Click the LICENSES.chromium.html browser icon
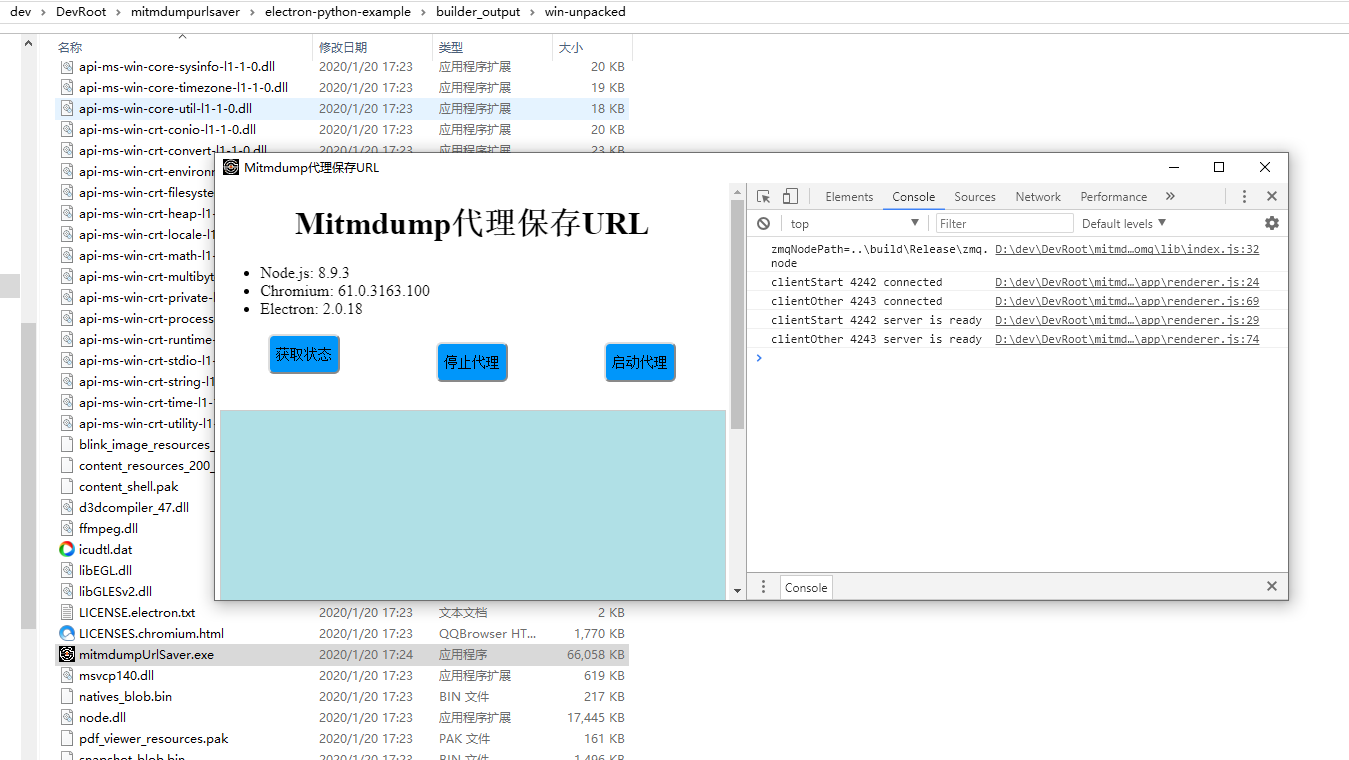The width and height of the screenshot is (1349, 760). (67, 633)
